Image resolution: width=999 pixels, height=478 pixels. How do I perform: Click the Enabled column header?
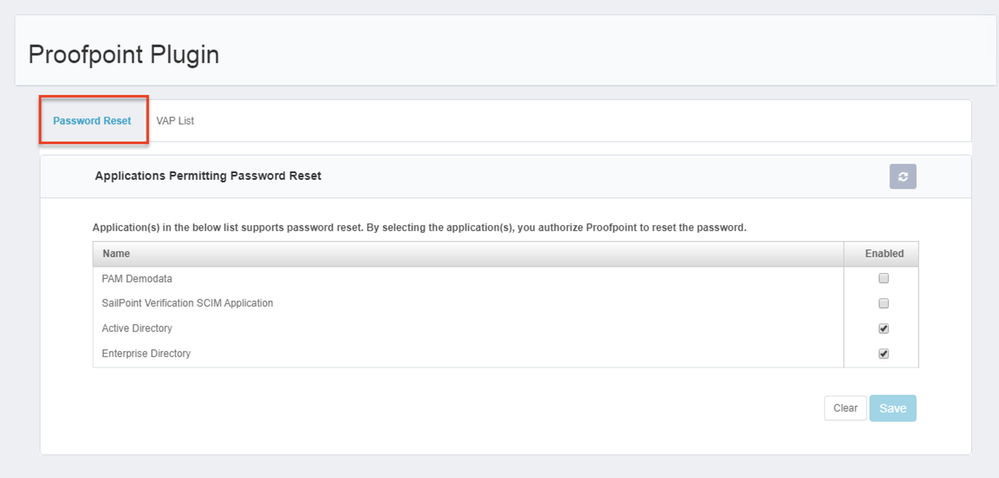coord(884,254)
